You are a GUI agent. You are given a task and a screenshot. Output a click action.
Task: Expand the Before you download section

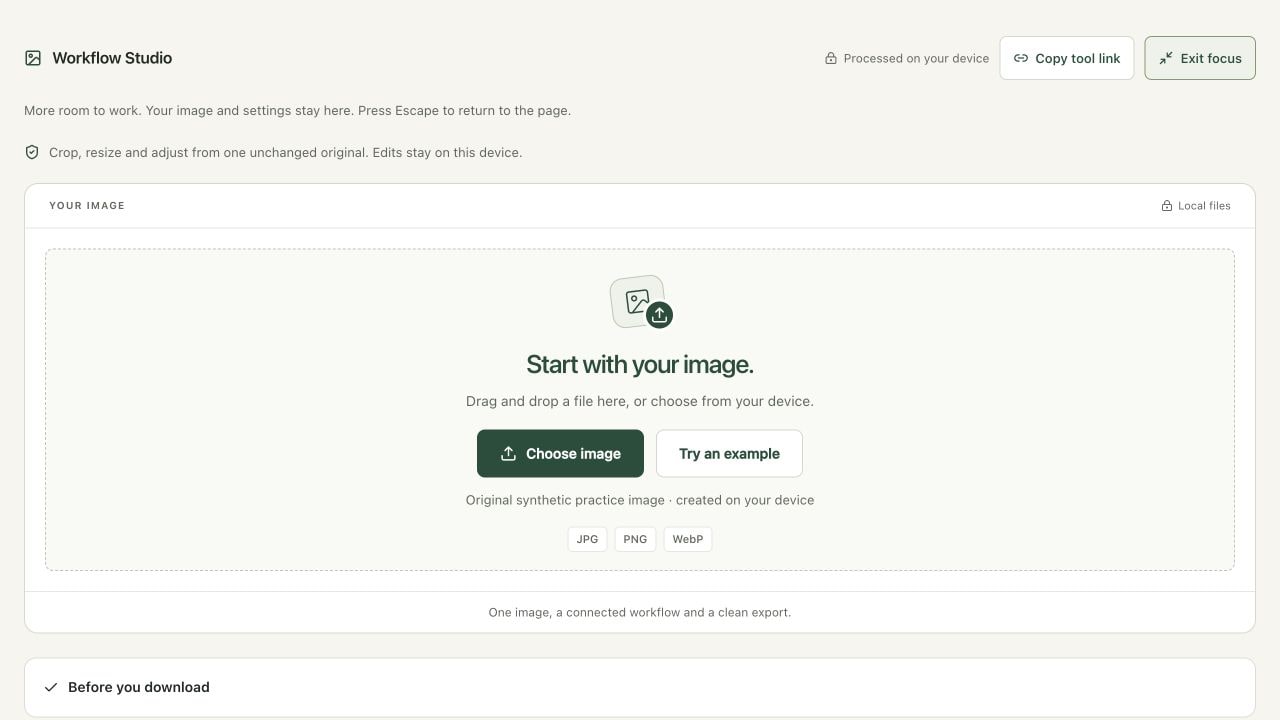tap(640, 687)
